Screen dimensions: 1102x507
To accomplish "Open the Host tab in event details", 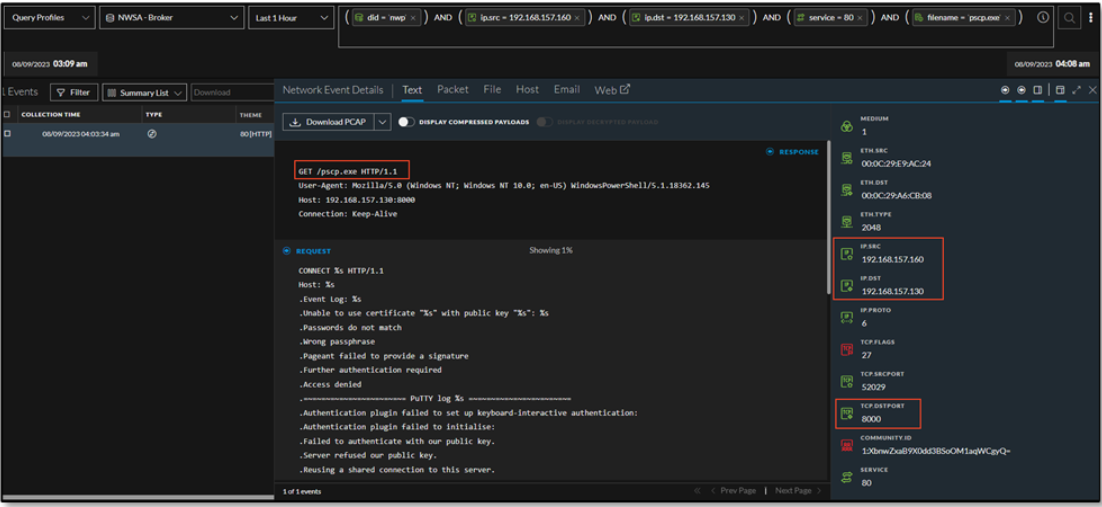I will [x=527, y=90].
